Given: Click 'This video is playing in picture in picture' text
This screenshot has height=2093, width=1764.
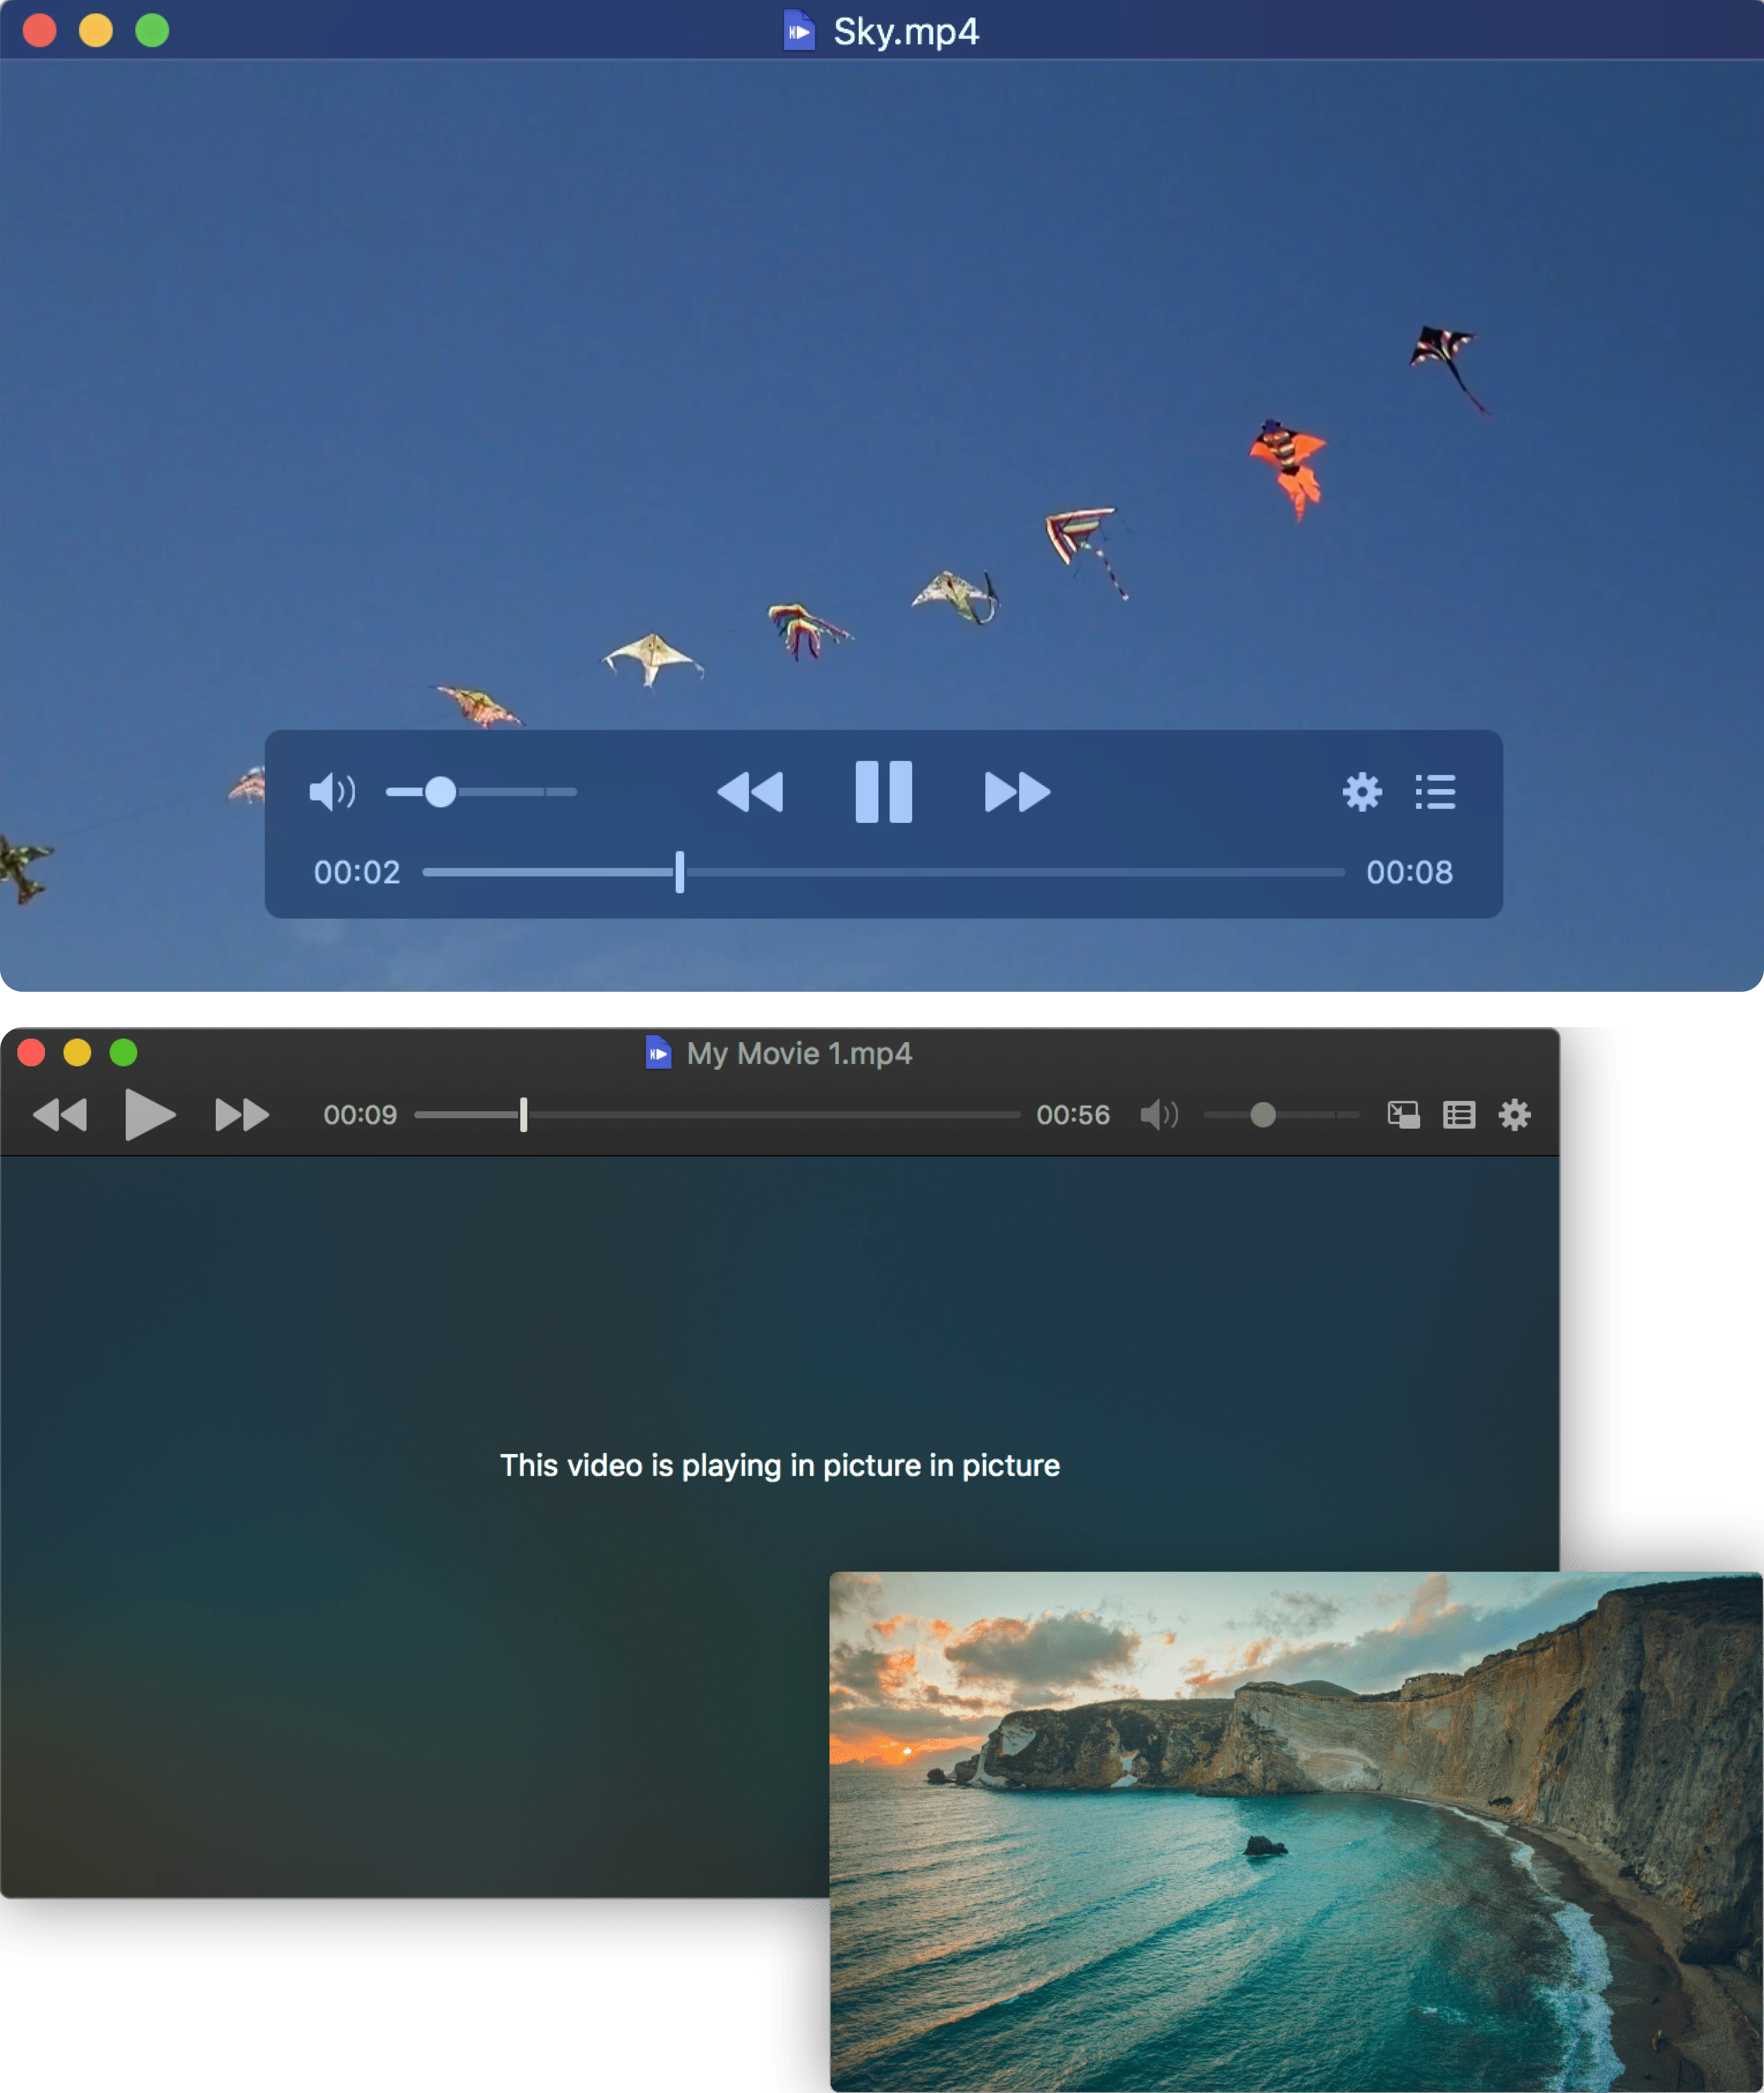Looking at the screenshot, I should tap(780, 1465).
